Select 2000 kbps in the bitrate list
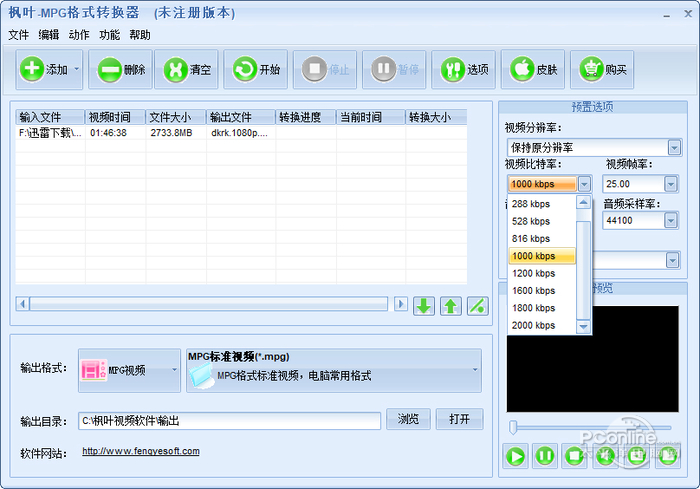Viewport: 700px width, 489px height. [x=542, y=325]
